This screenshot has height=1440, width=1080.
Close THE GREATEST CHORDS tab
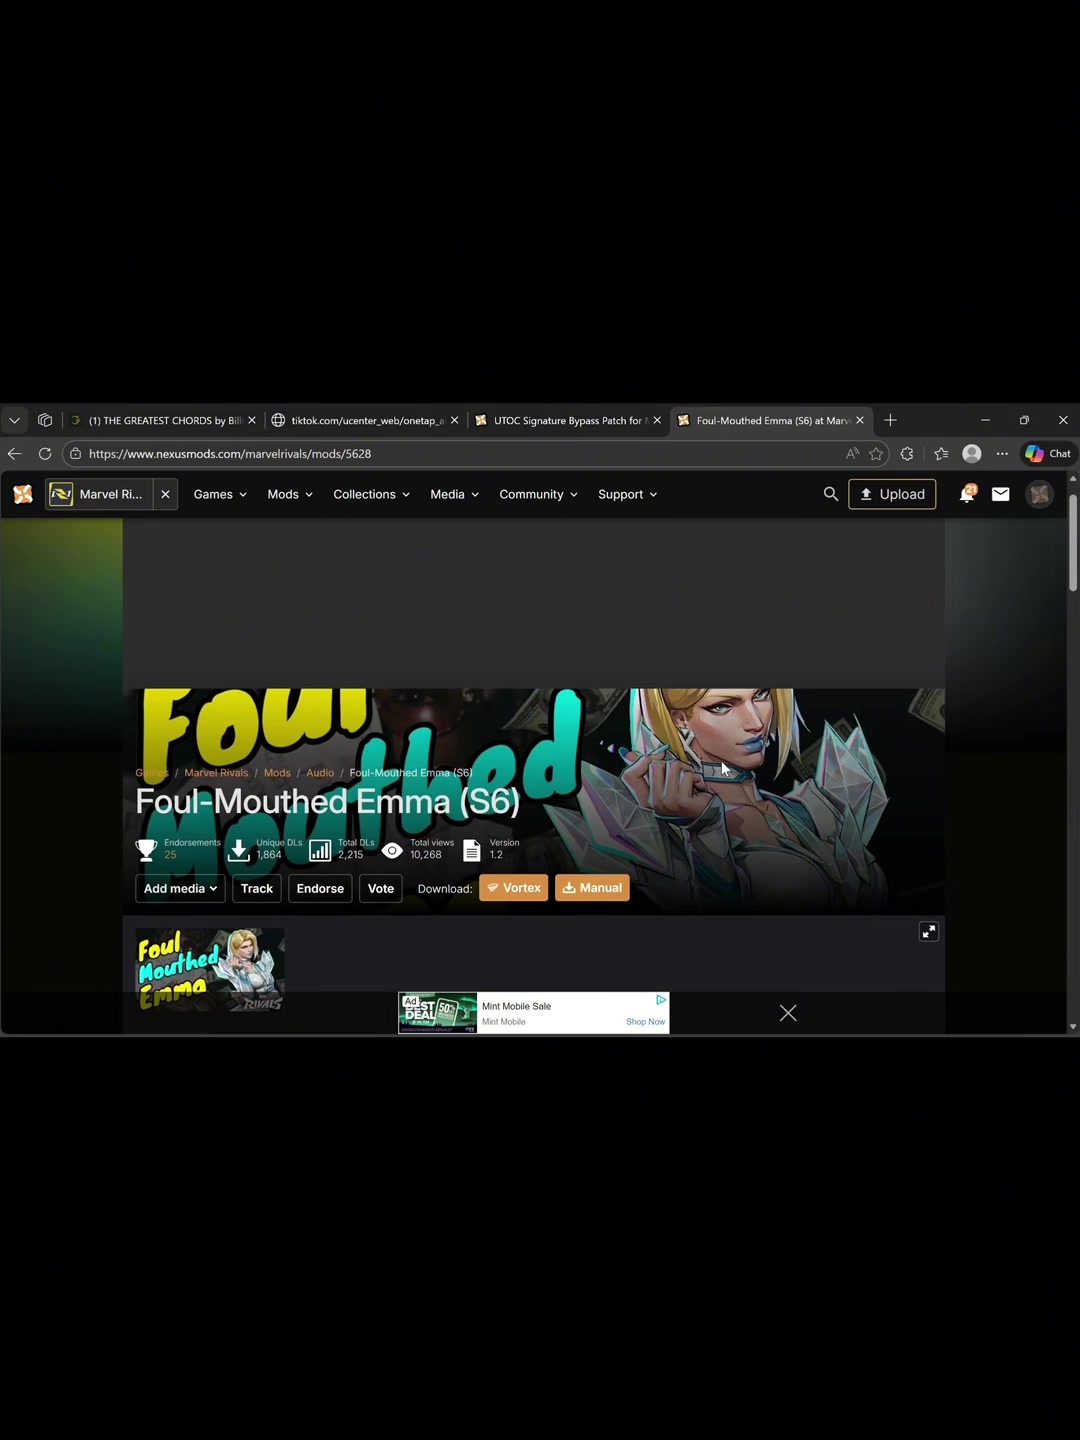[252, 421]
